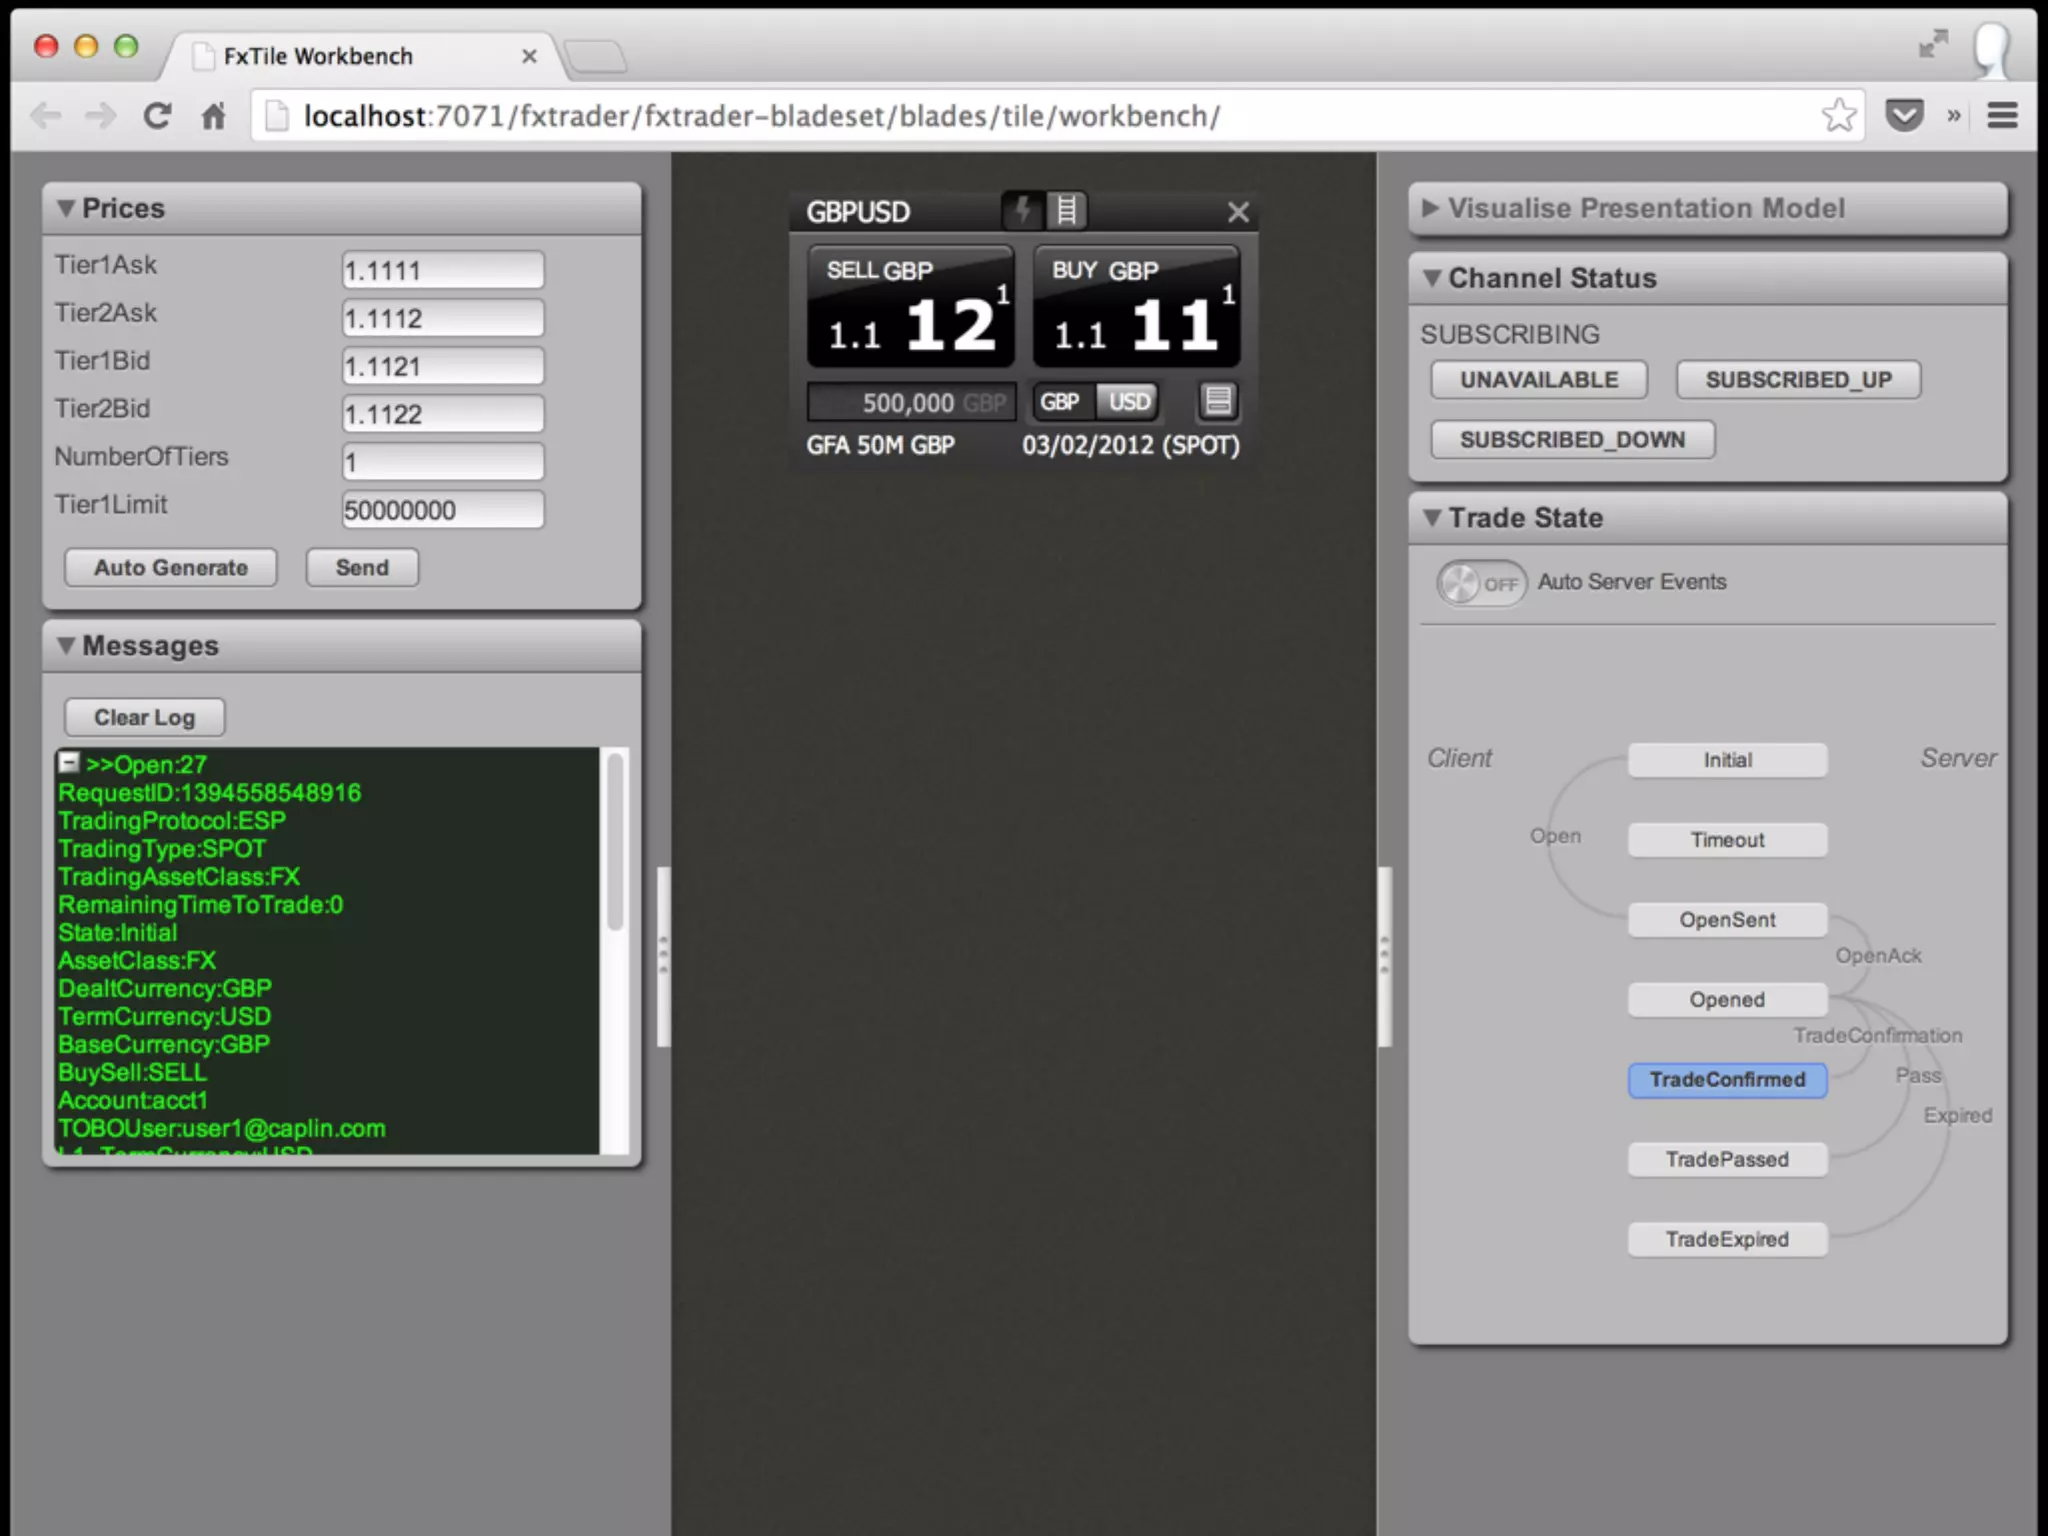Click the browser reload icon
The image size is (2048, 1536).
(x=157, y=116)
